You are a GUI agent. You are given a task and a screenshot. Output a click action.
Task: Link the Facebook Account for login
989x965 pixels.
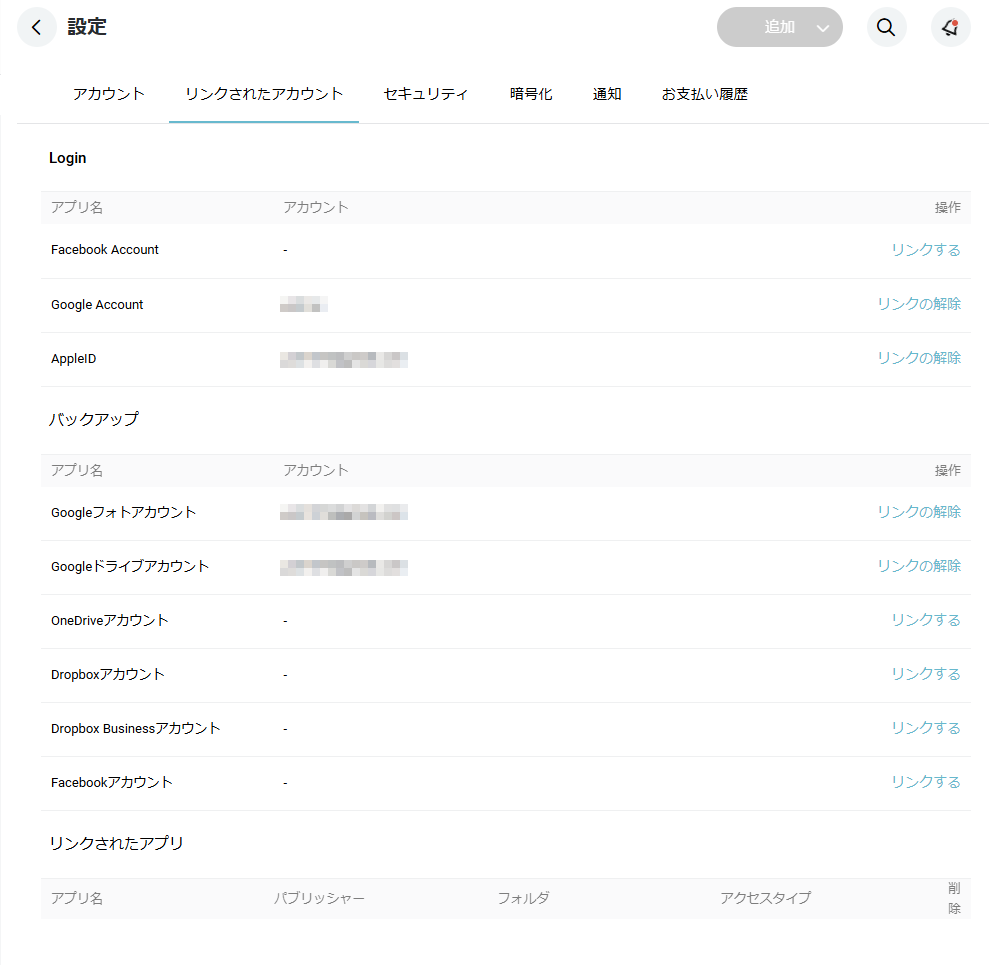(x=925, y=250)
